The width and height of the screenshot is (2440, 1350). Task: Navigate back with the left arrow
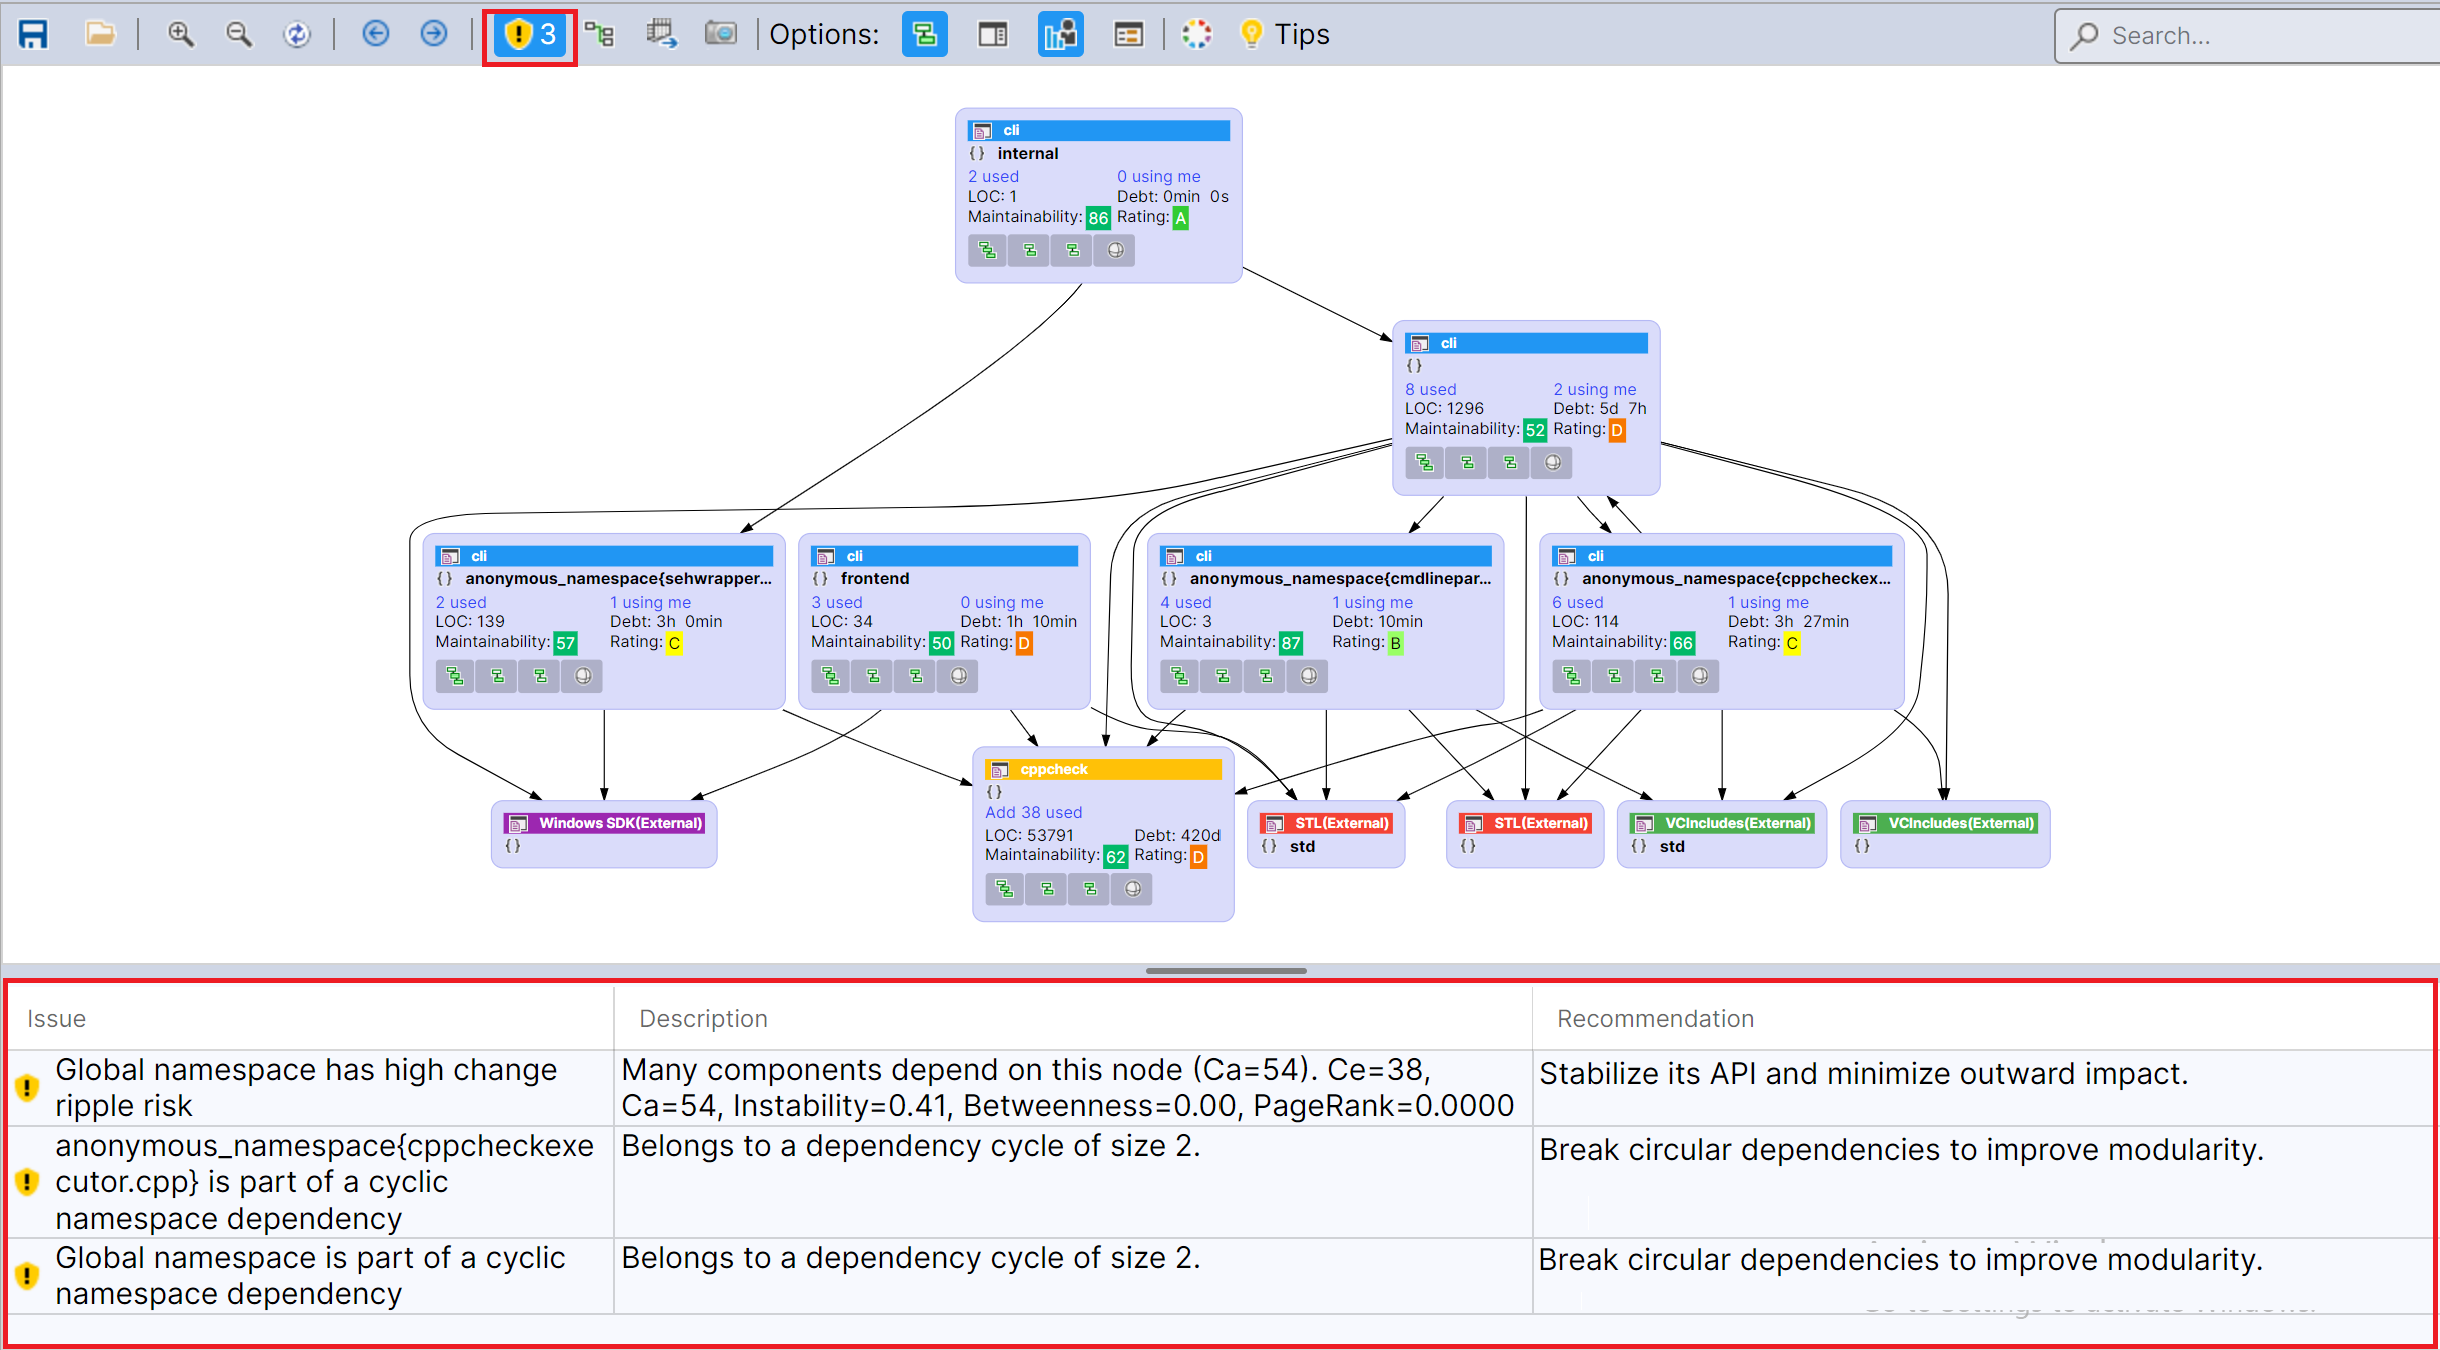click(375, 33)
